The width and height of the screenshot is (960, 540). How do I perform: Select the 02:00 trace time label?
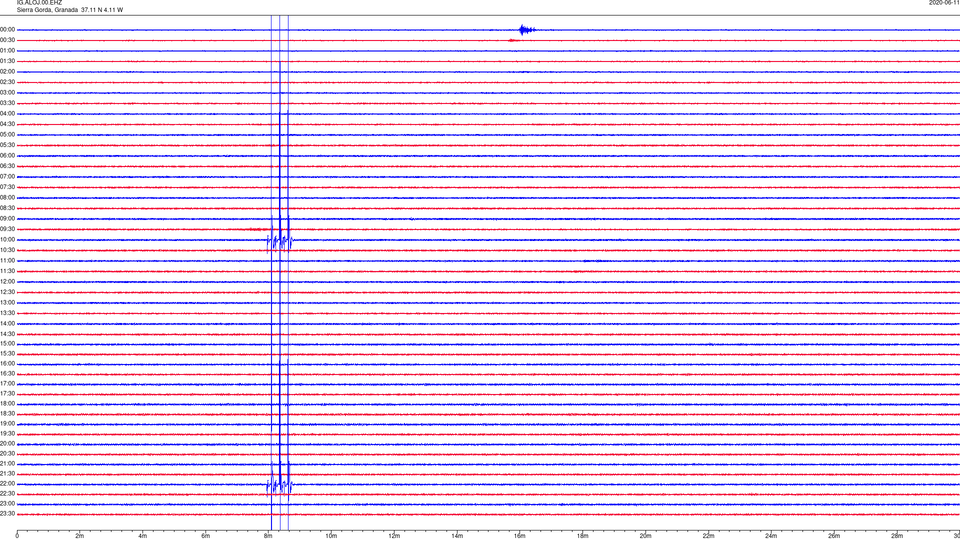click(x=7, y=72)
